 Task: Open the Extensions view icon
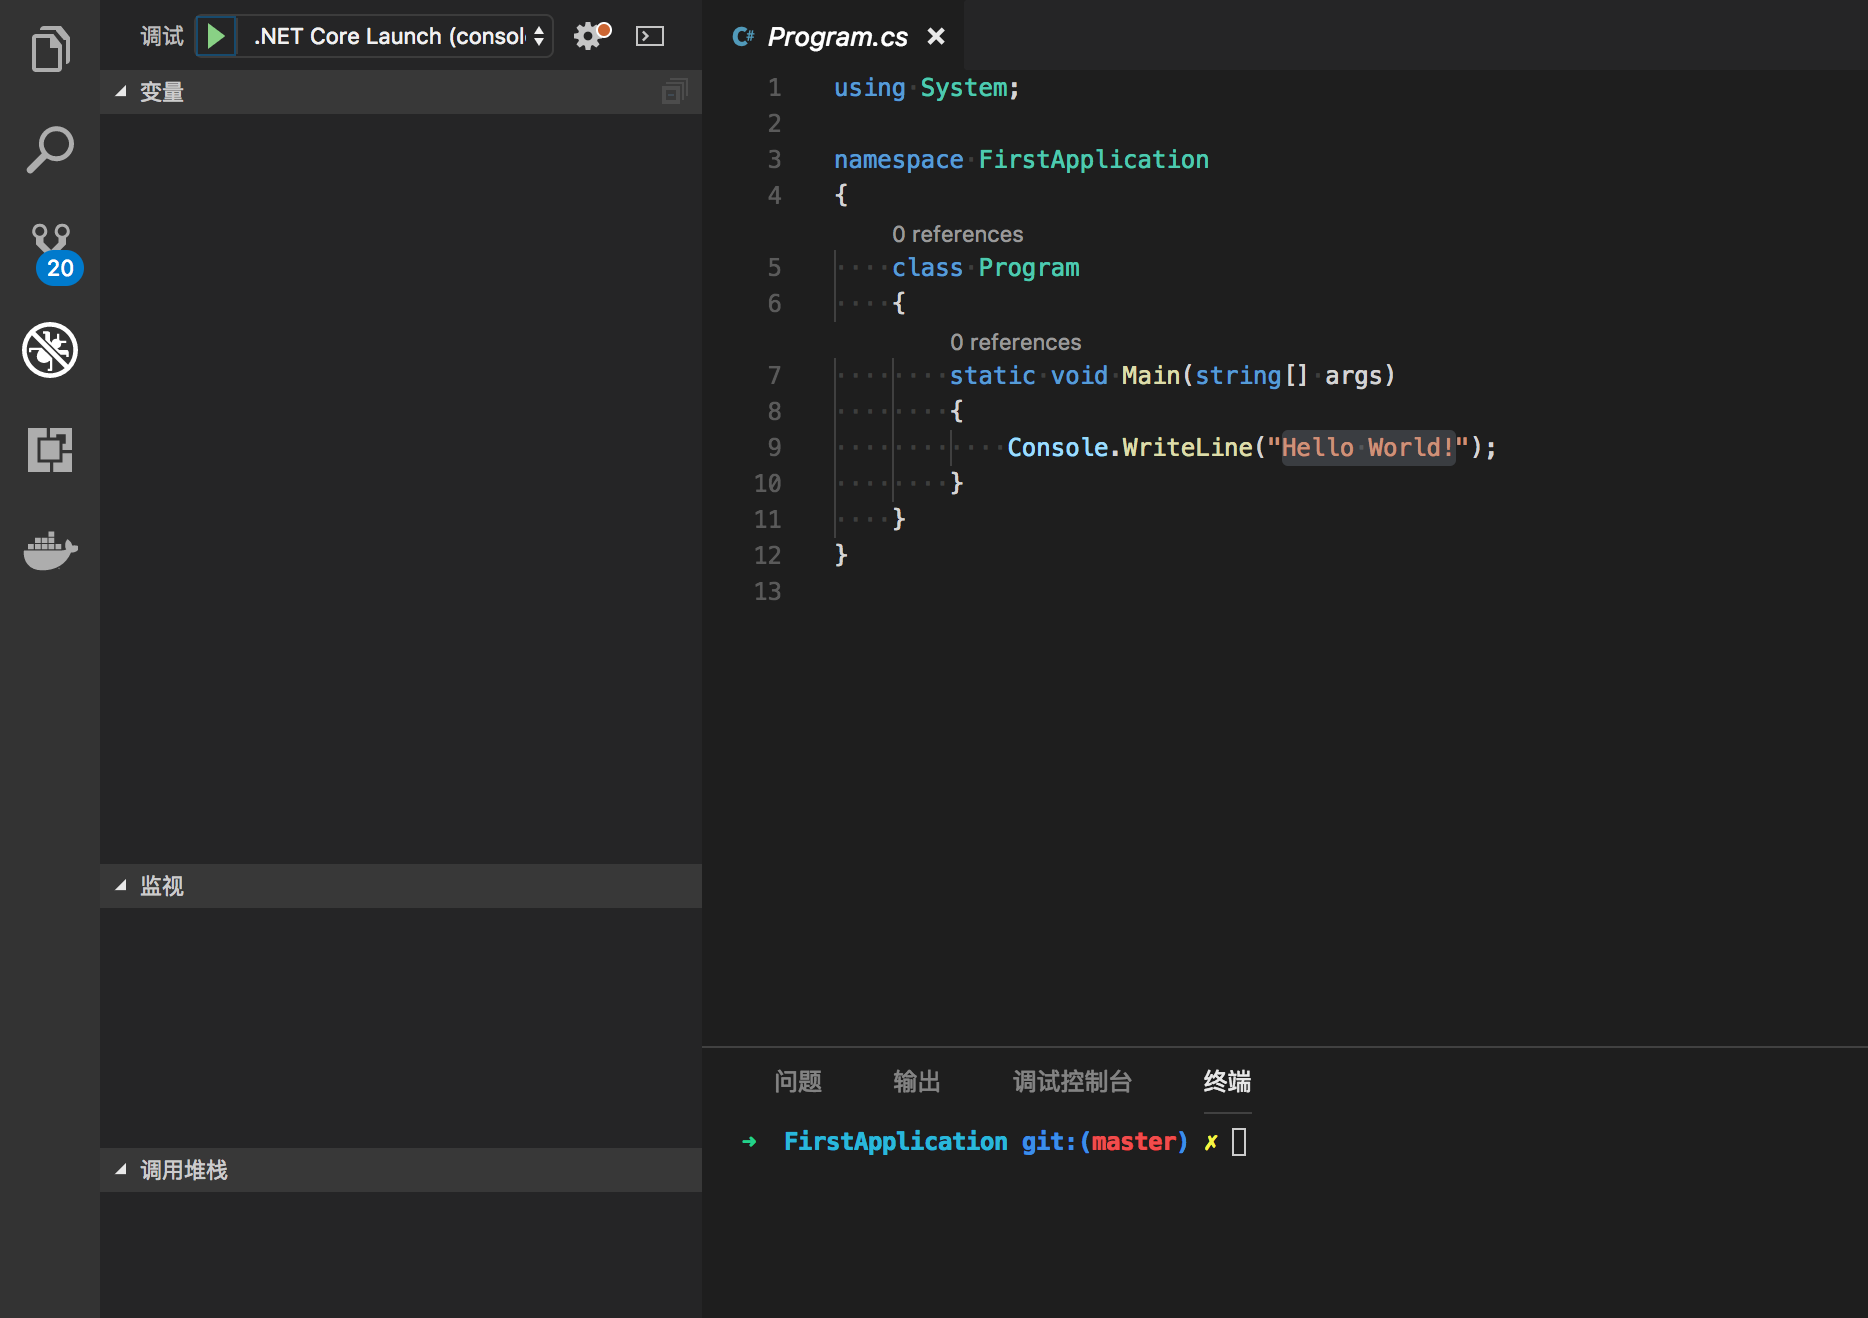click(50, 449)
